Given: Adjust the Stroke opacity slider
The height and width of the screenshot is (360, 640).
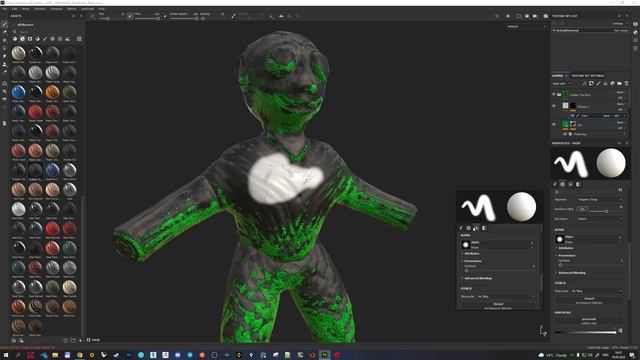Looking at the screenshot, I should tap(184, 18).
